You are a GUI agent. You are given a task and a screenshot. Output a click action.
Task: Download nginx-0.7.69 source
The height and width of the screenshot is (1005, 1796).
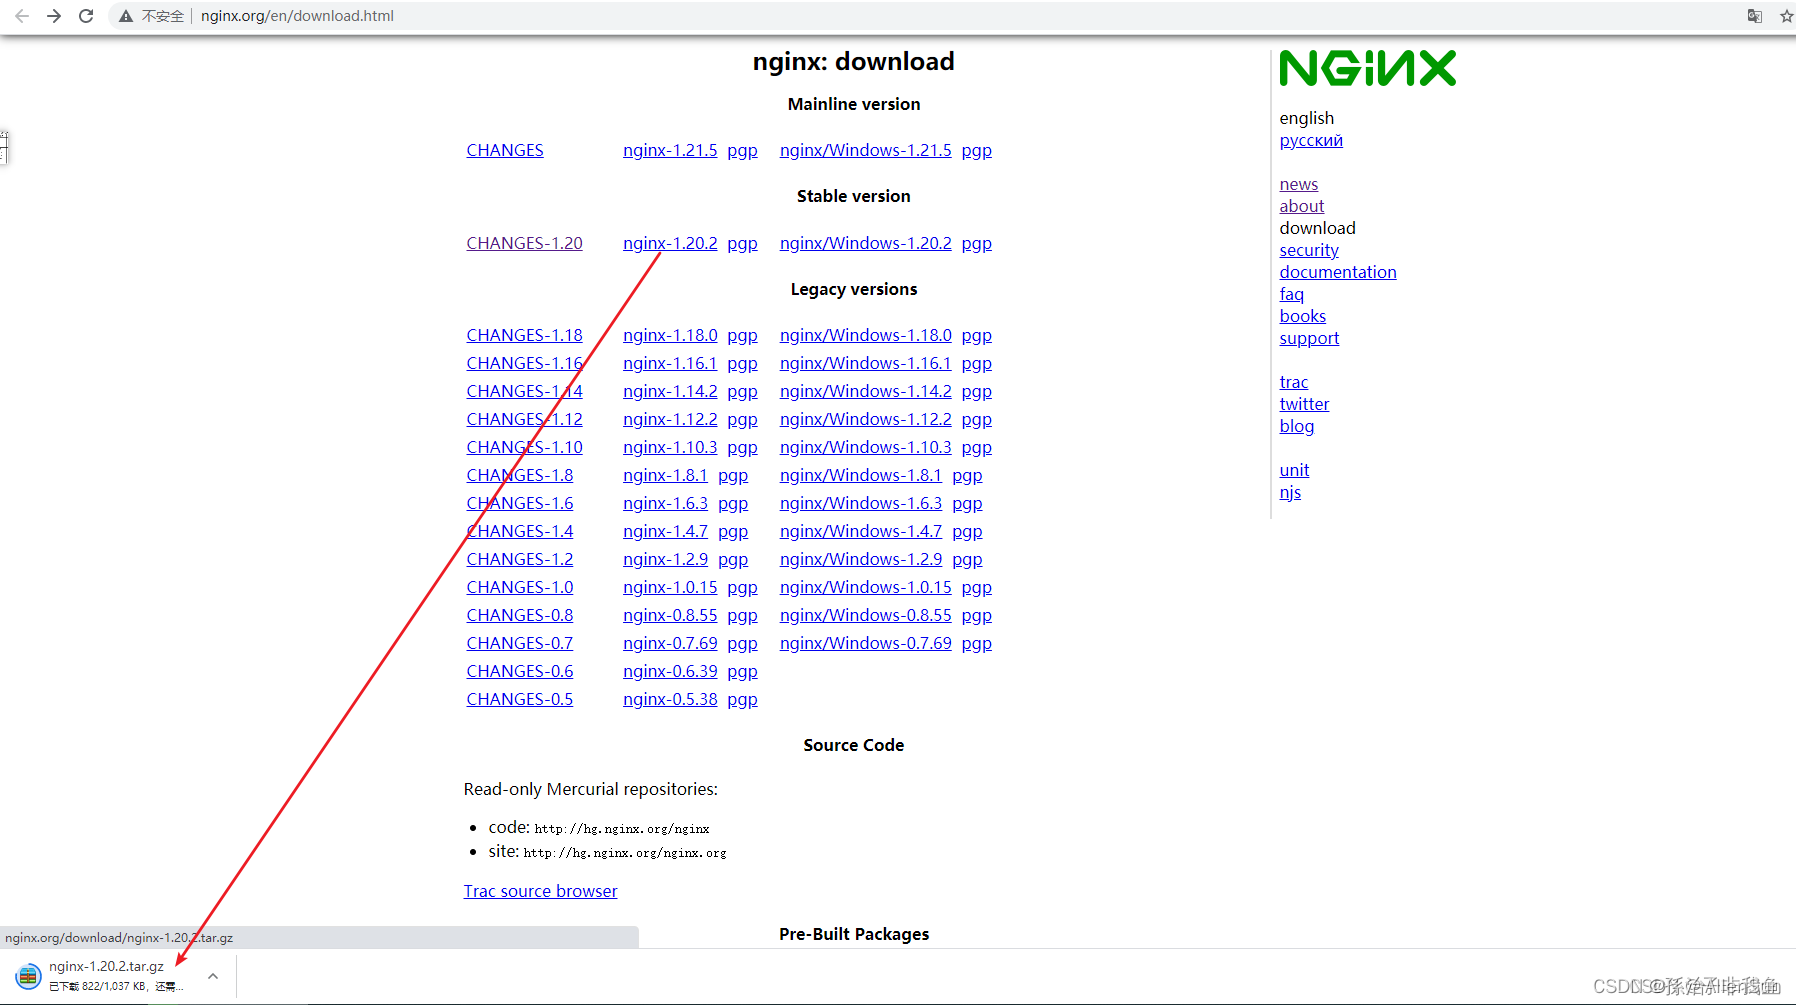pyautogui.click(x=670, y=643)
